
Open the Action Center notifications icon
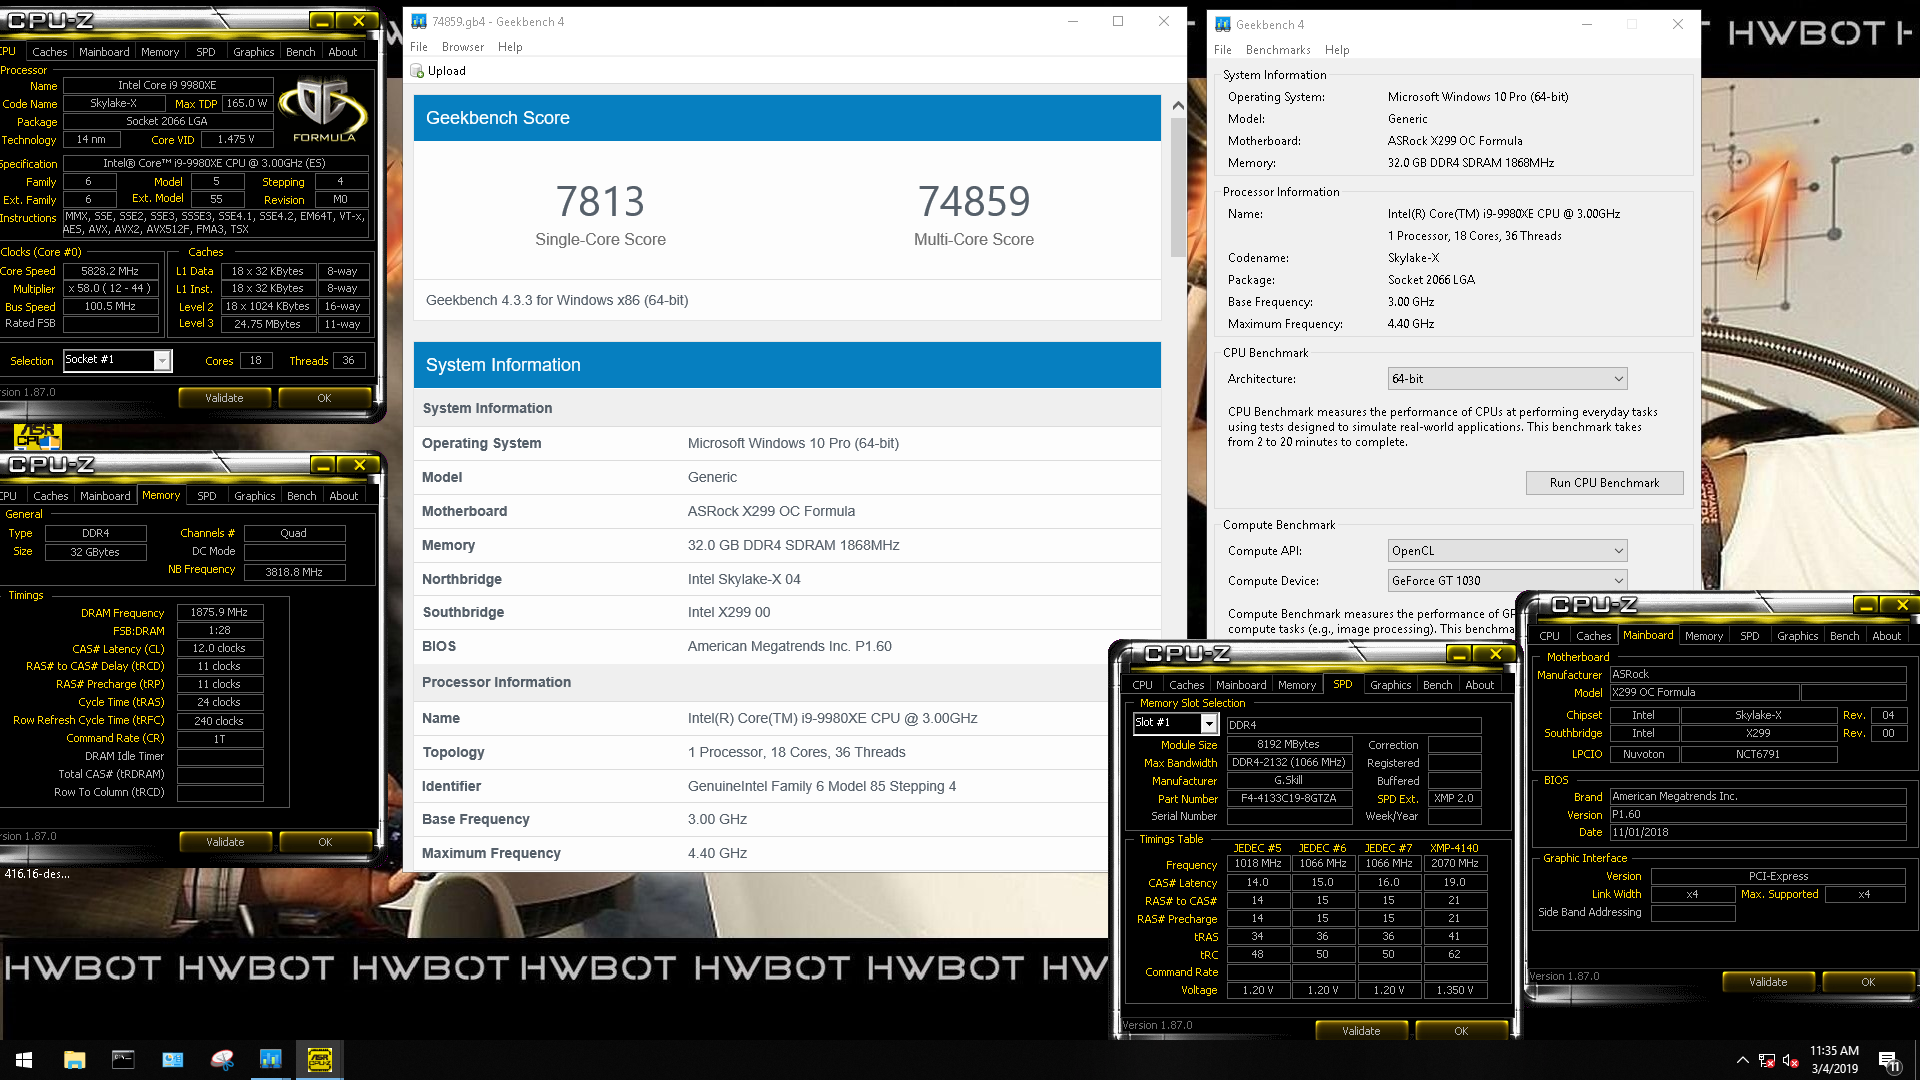click(1889, 1060)
